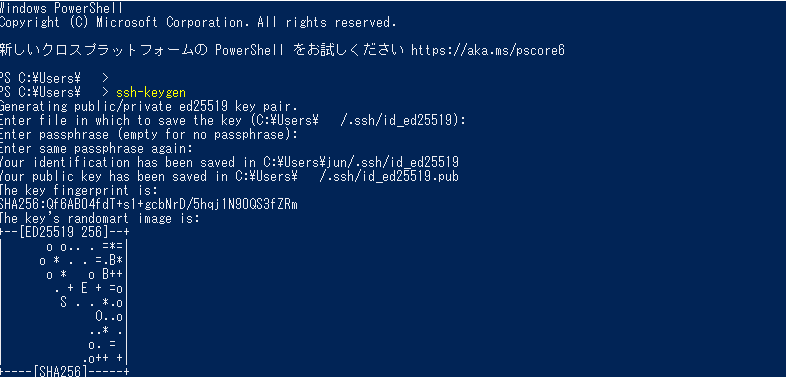
Task: Click the S character in the randomart
Action: [63, 302]
